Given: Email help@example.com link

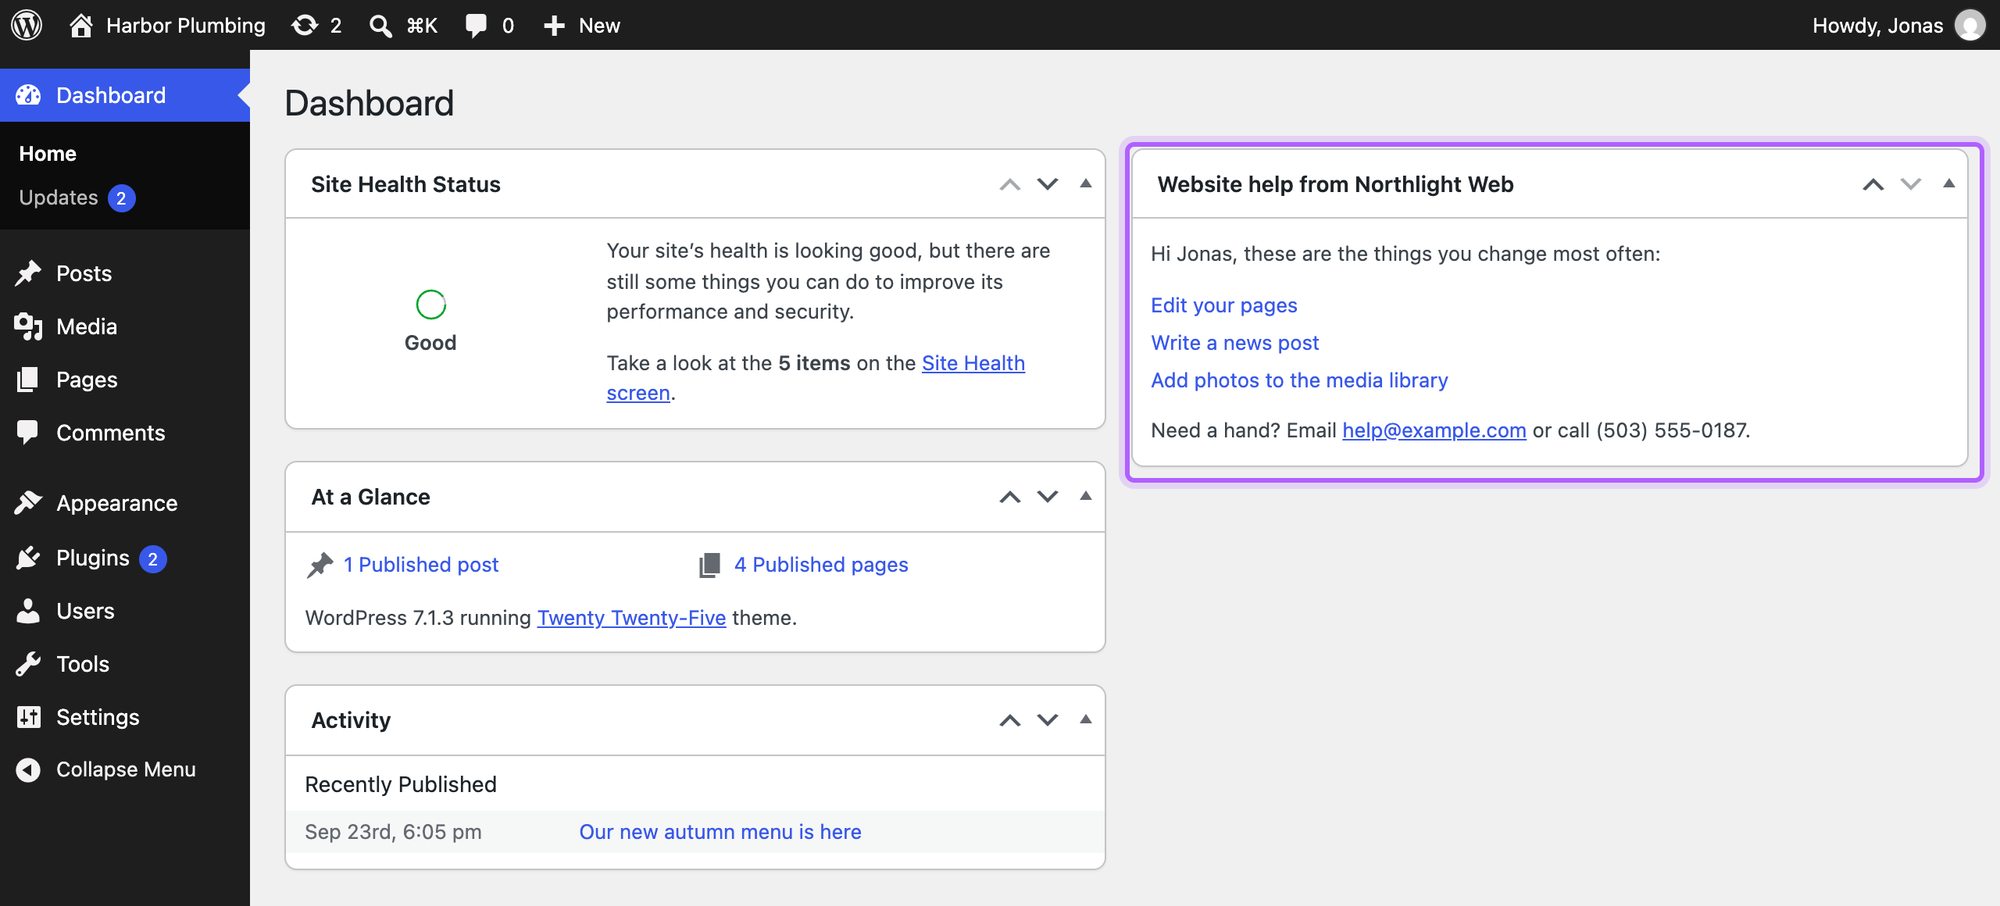Looking at the screenshot, I should [x=1434, y=430].
